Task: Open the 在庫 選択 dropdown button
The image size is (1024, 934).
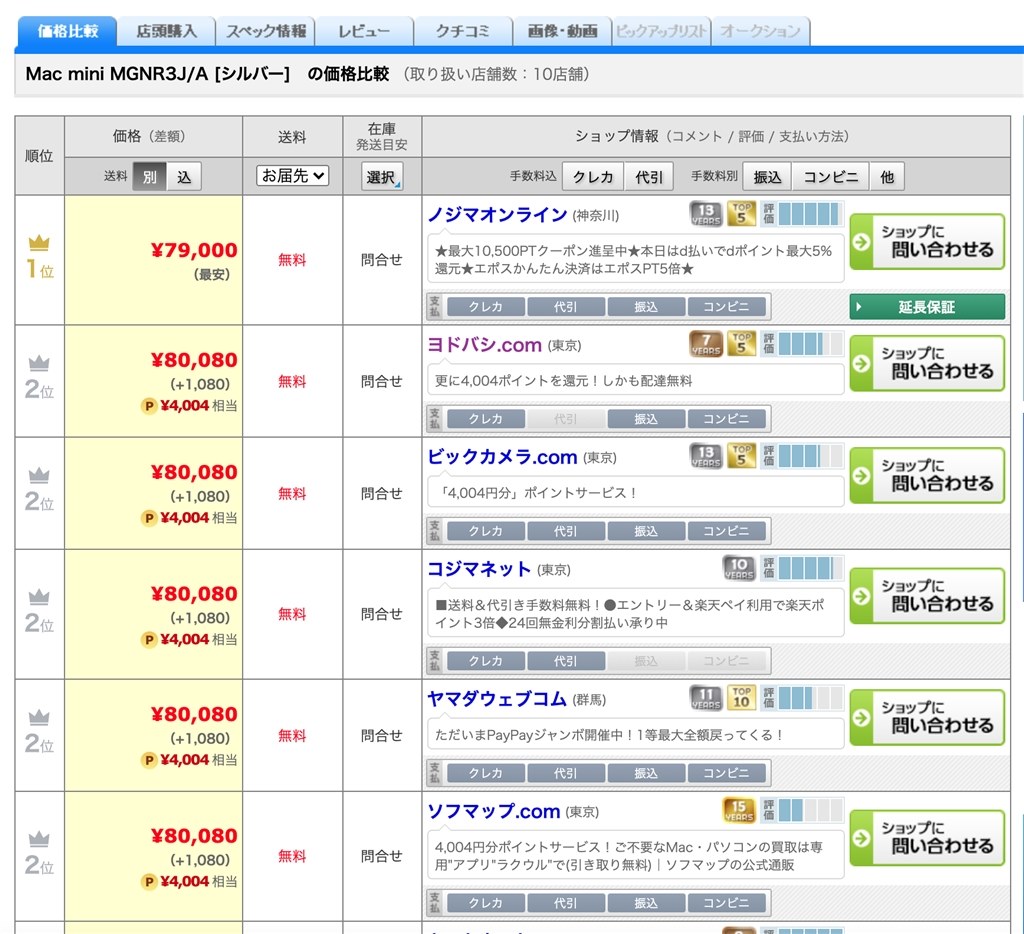Action: [382, 176]
